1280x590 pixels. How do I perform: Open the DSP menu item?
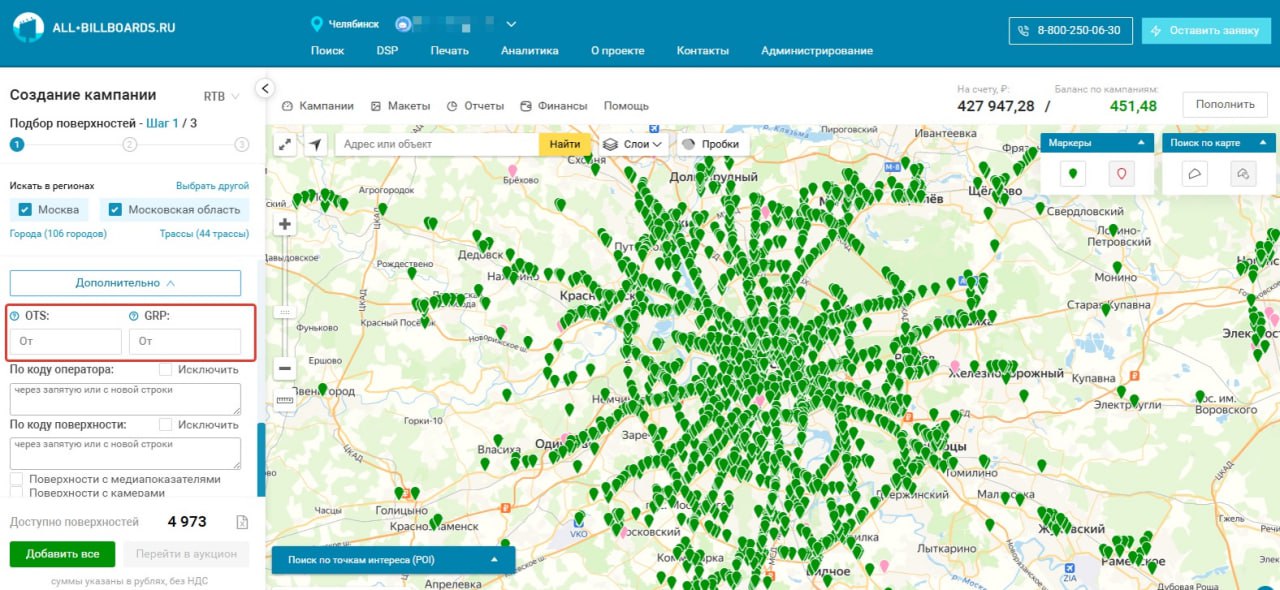click(387, 51)
